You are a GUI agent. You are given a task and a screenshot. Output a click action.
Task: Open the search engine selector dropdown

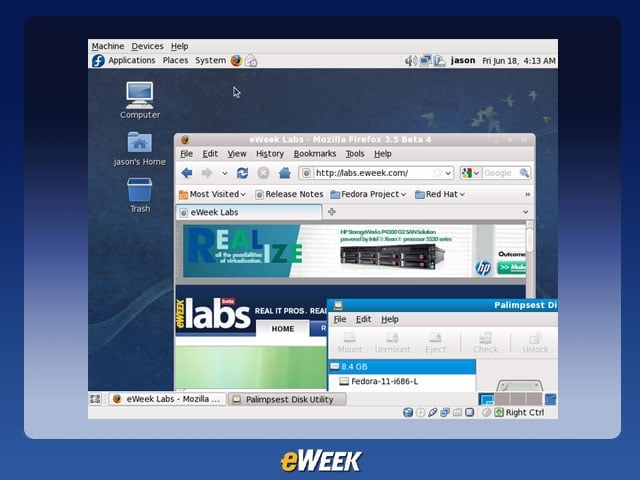click(x=470, y=173)
